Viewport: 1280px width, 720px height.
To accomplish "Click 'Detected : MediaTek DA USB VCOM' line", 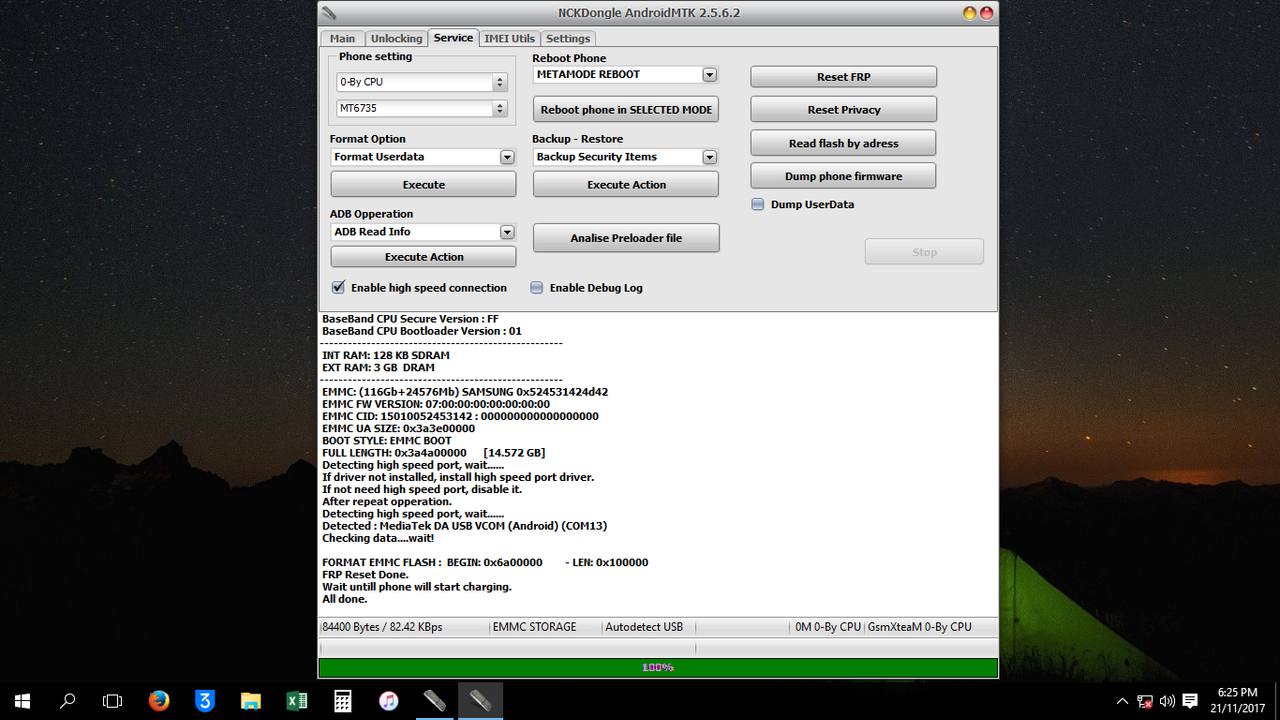I will coord(464,526).
